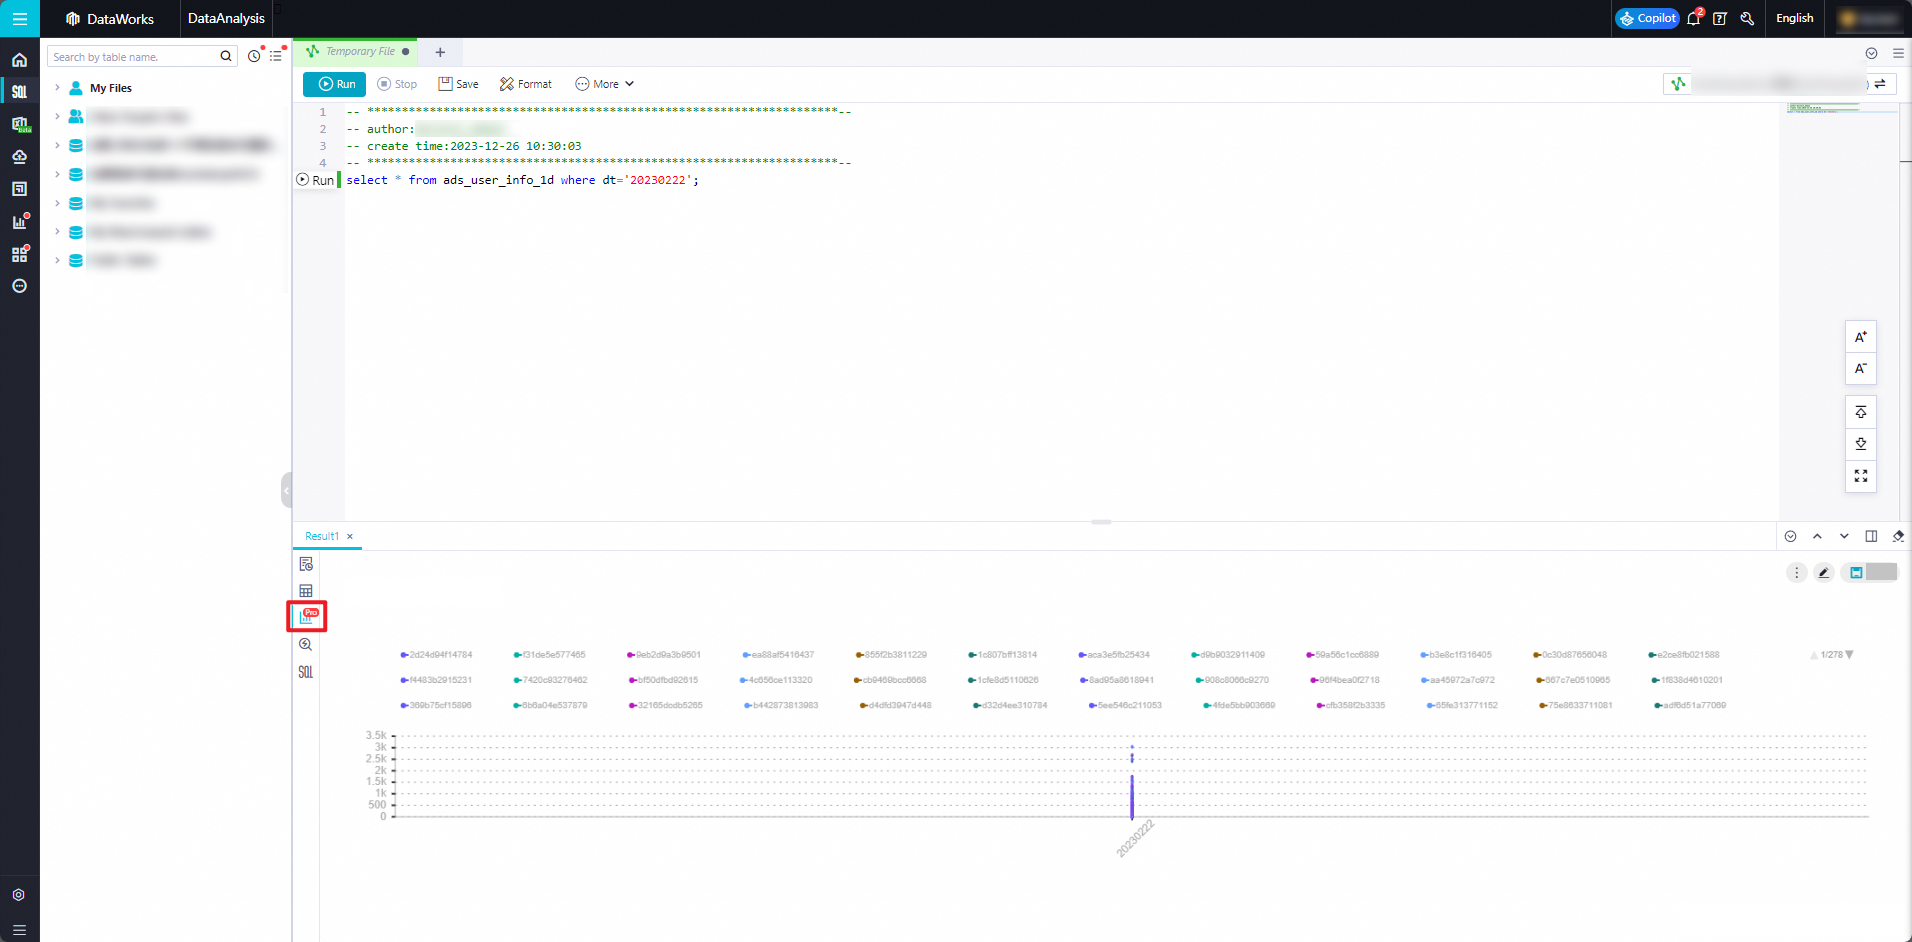
Task: Toggle legend series ea88af5416437
Action: tap(778, 655)
